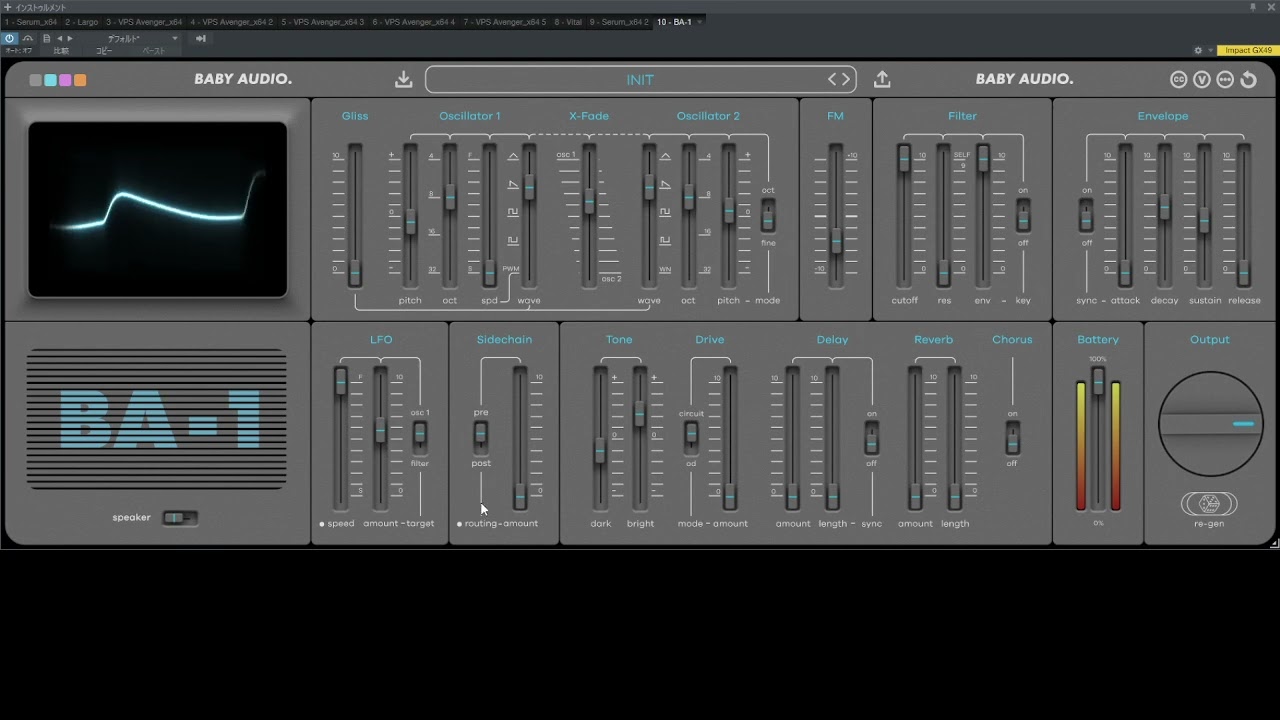1280x720 pixels.
Task: Click the arrow-to-bar icon in host toolbar
Action: point(201,38)
